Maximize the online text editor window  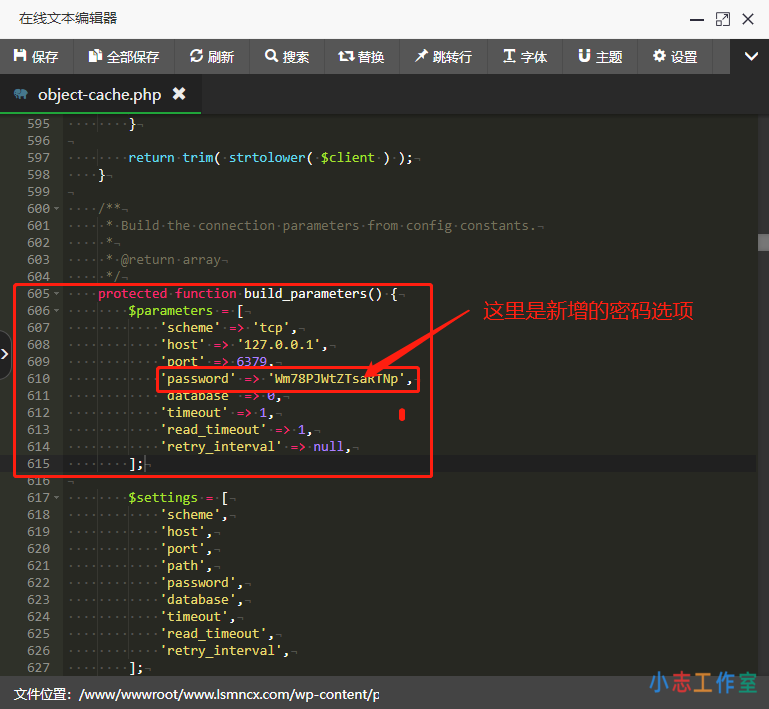(722, 20)
